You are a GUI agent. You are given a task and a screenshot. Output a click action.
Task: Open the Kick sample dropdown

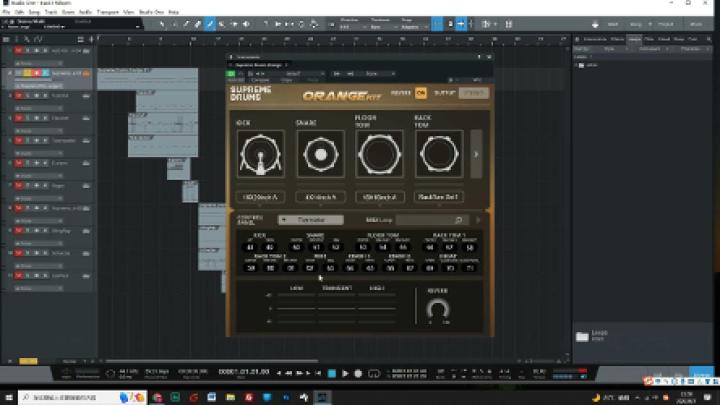click(x=260, y=197)
